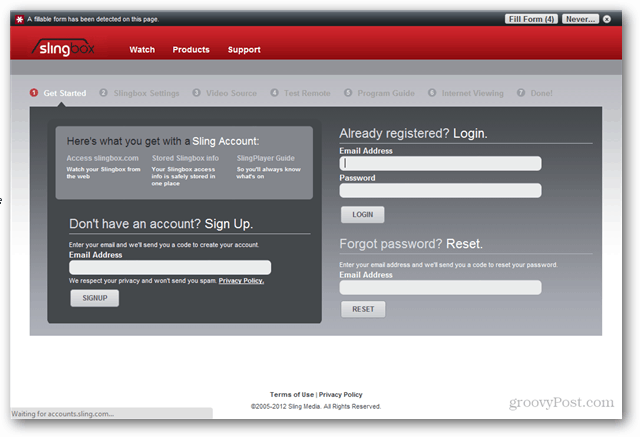The height and width of the screenshot is (437, 640).
Task: Focus the Reset password Email Address field
Action: (440, 287)
